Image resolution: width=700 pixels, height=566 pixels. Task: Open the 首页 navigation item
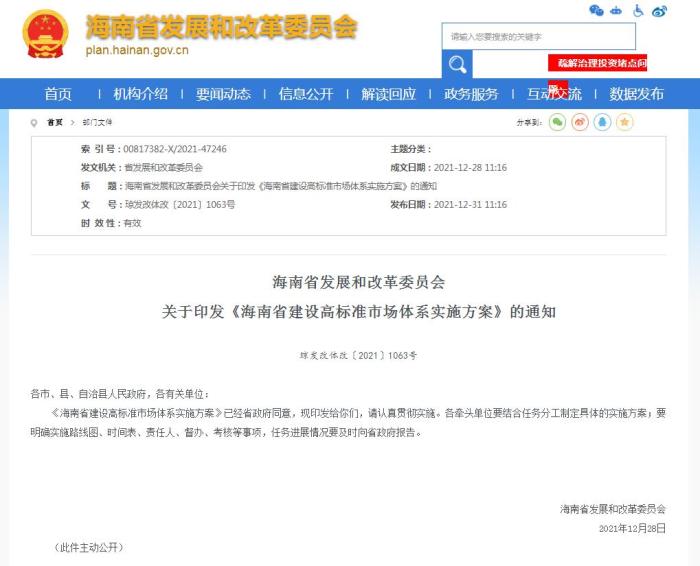58,94
